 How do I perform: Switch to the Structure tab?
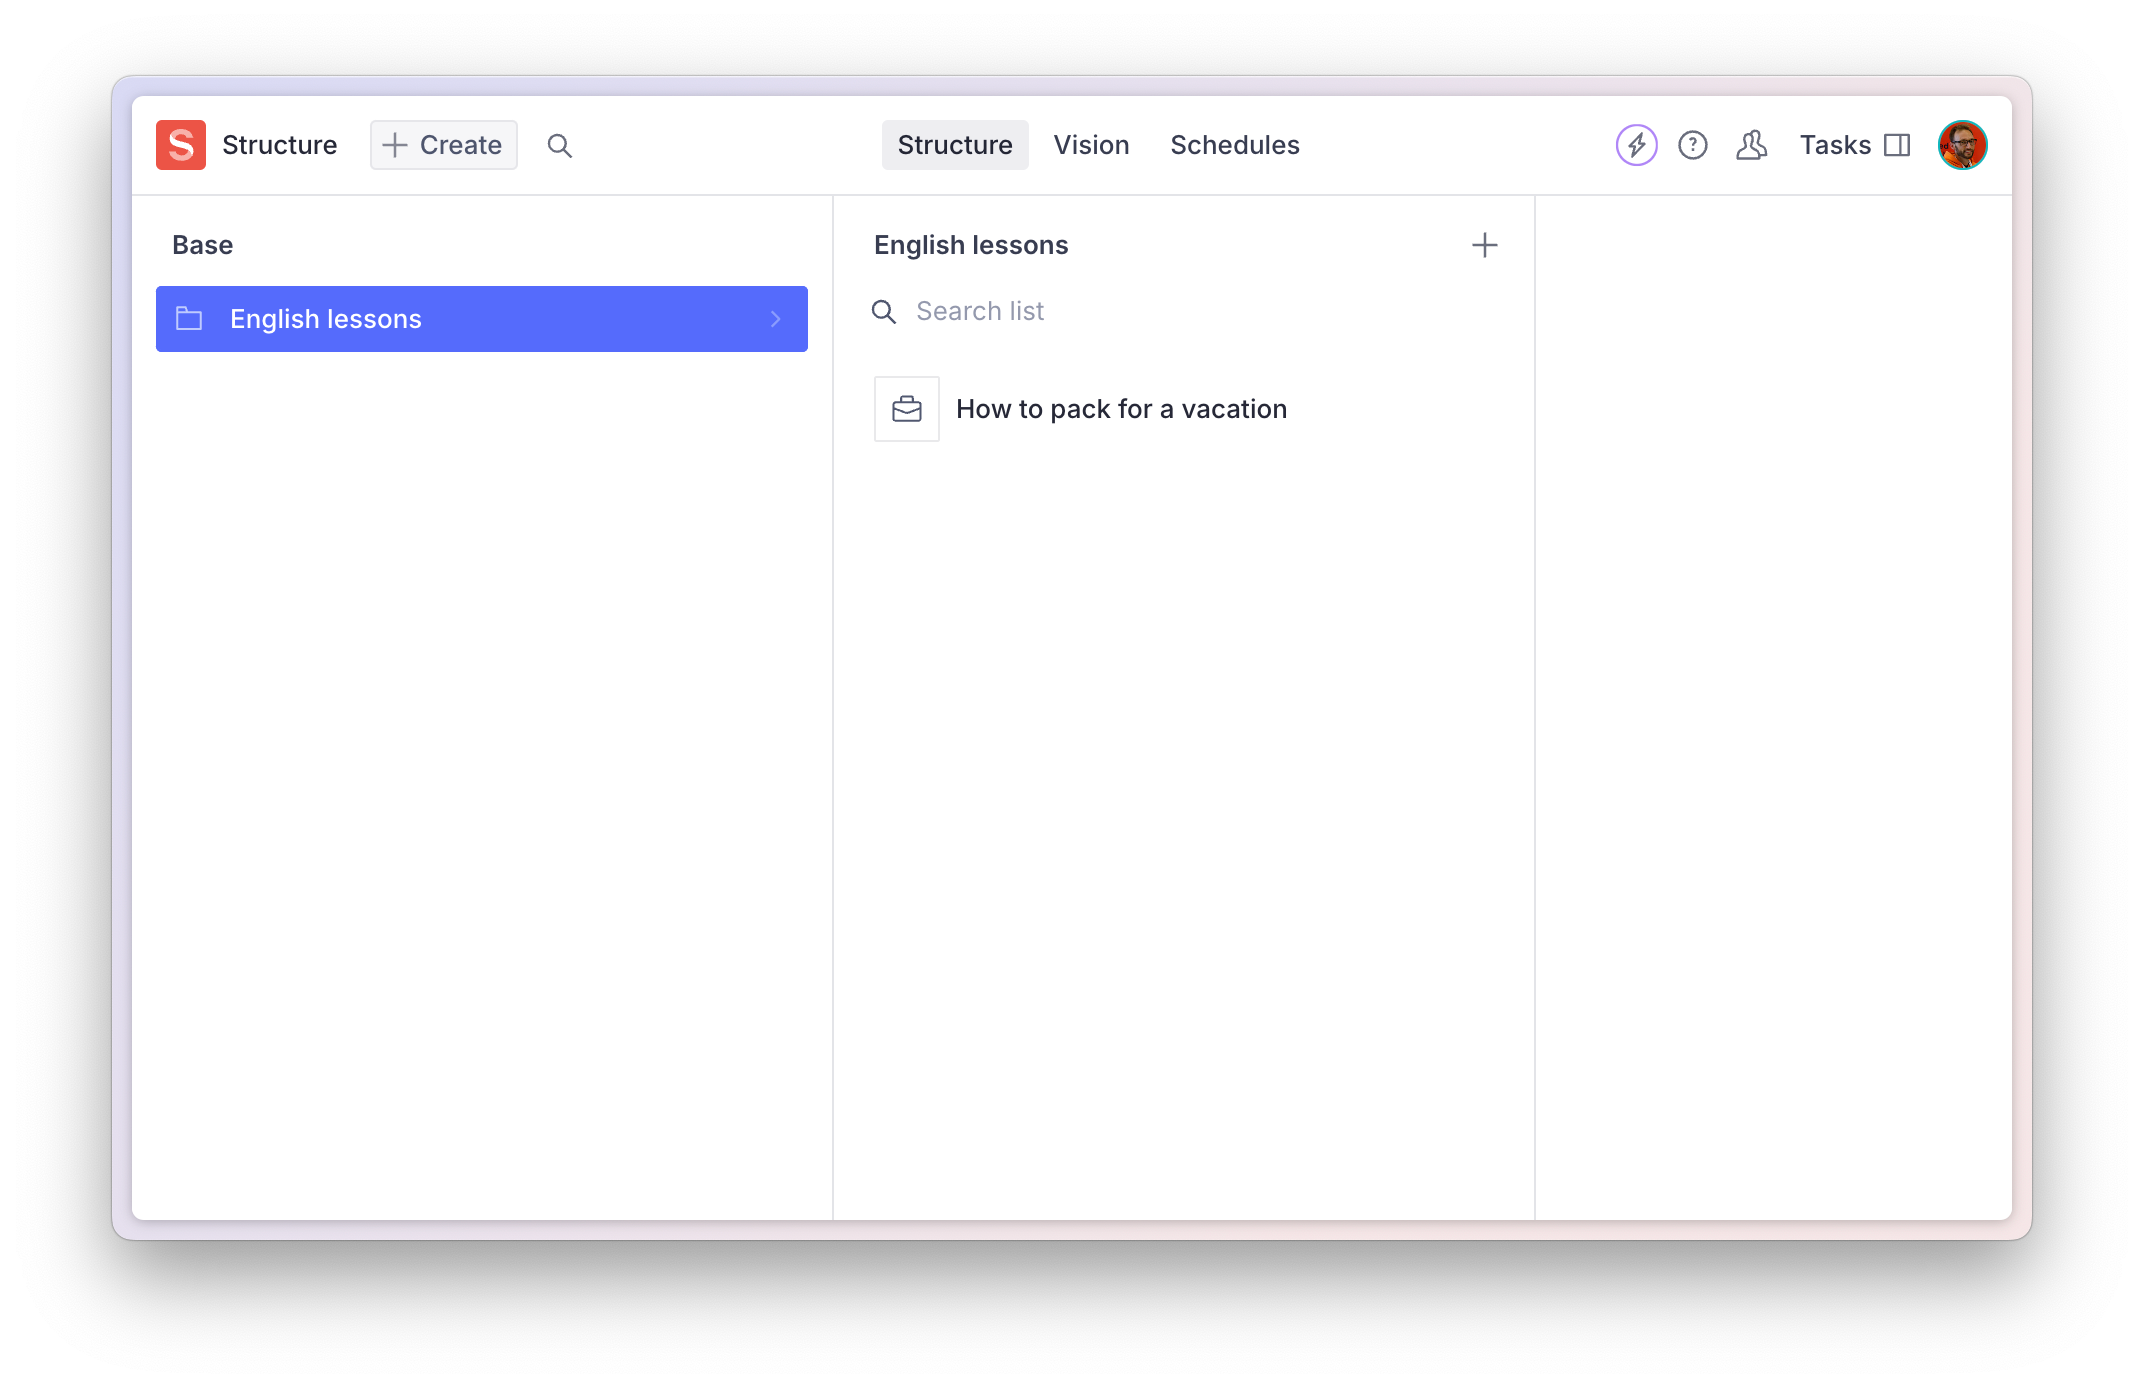955,145
